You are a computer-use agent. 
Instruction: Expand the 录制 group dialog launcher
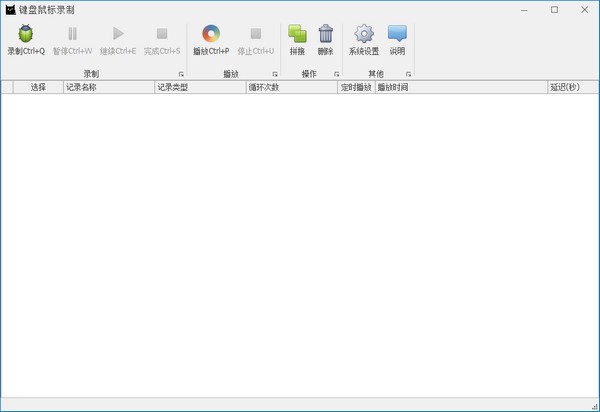point(181,74)
